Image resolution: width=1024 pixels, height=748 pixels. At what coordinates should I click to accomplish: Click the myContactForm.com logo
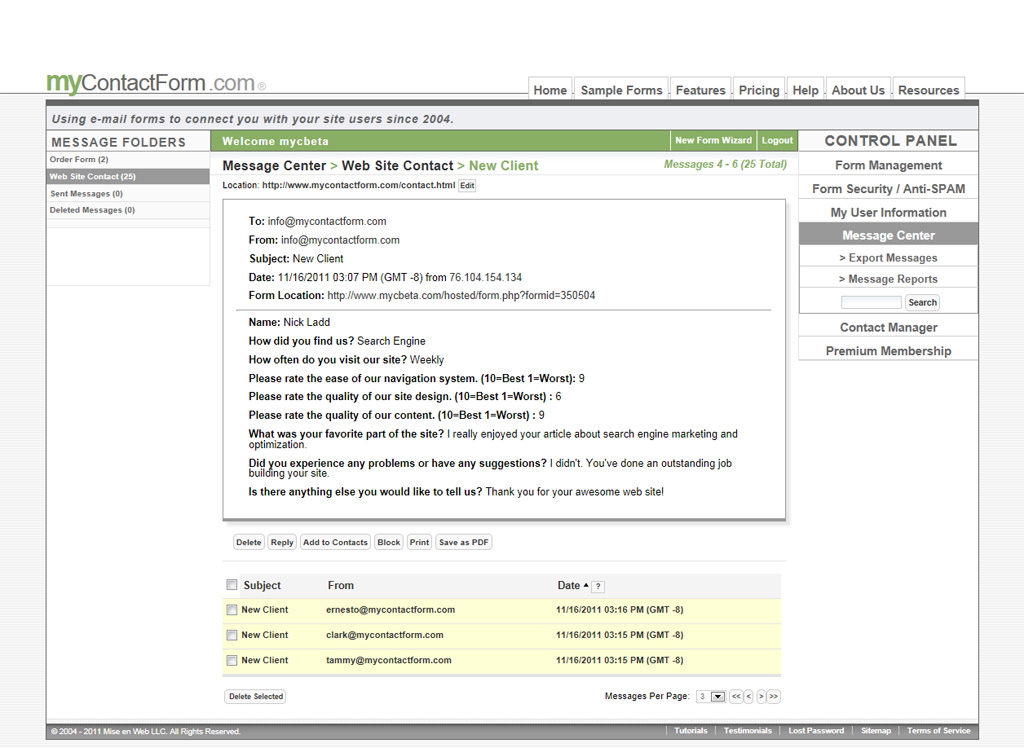(x=156, y=83)
